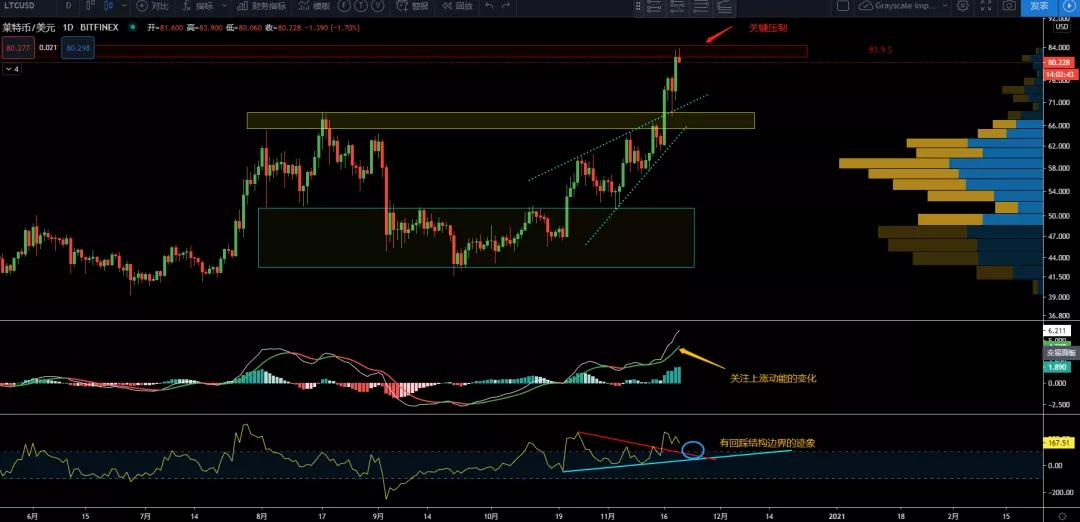
Task: Start bar replay with 回放
Action: pyautogui.click(x=457, y=6)
